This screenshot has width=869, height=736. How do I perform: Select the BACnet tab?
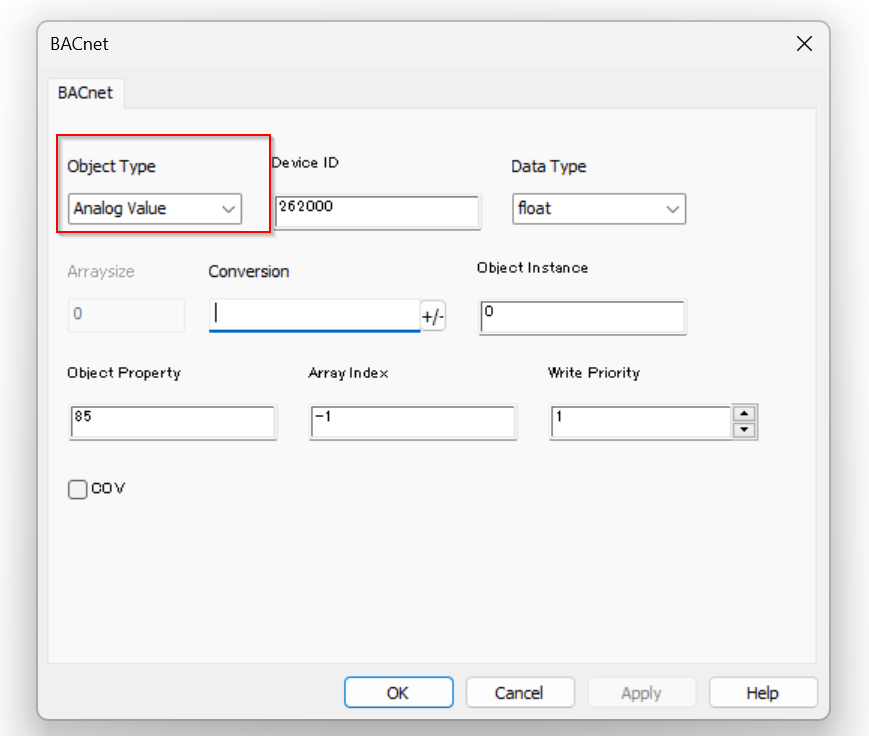tap(85, 93)
